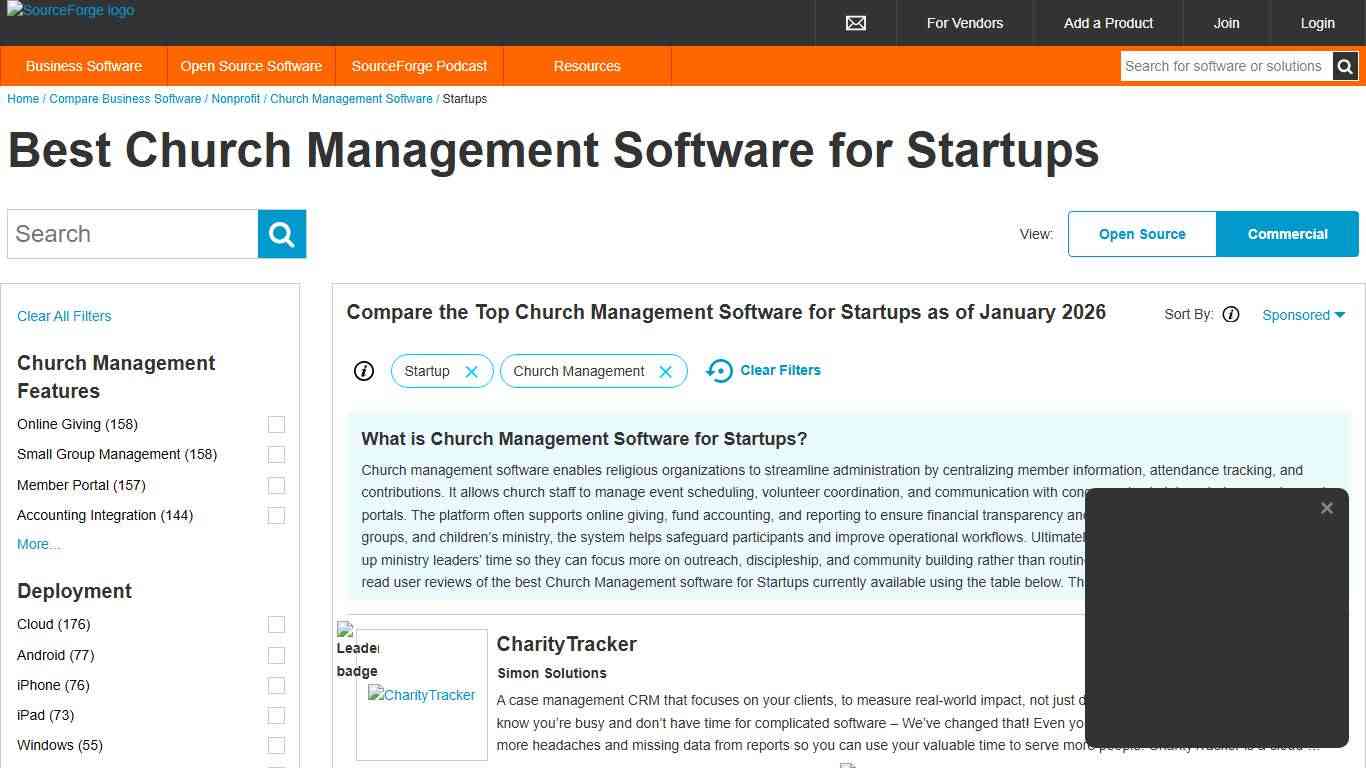
Task: Click the envelope newsletter icon in the header
Action: click(x=855, y=22)
